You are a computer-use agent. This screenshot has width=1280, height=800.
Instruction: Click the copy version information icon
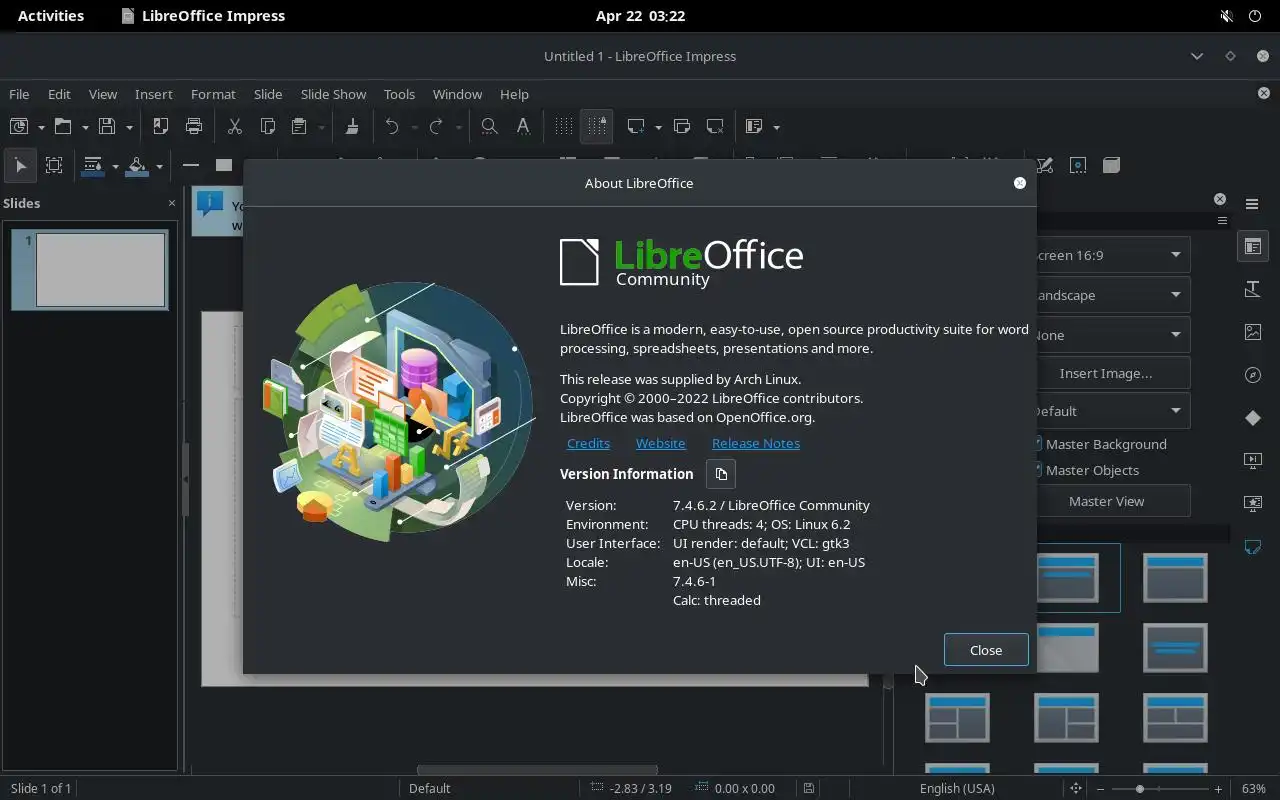(x=721, y=474)
